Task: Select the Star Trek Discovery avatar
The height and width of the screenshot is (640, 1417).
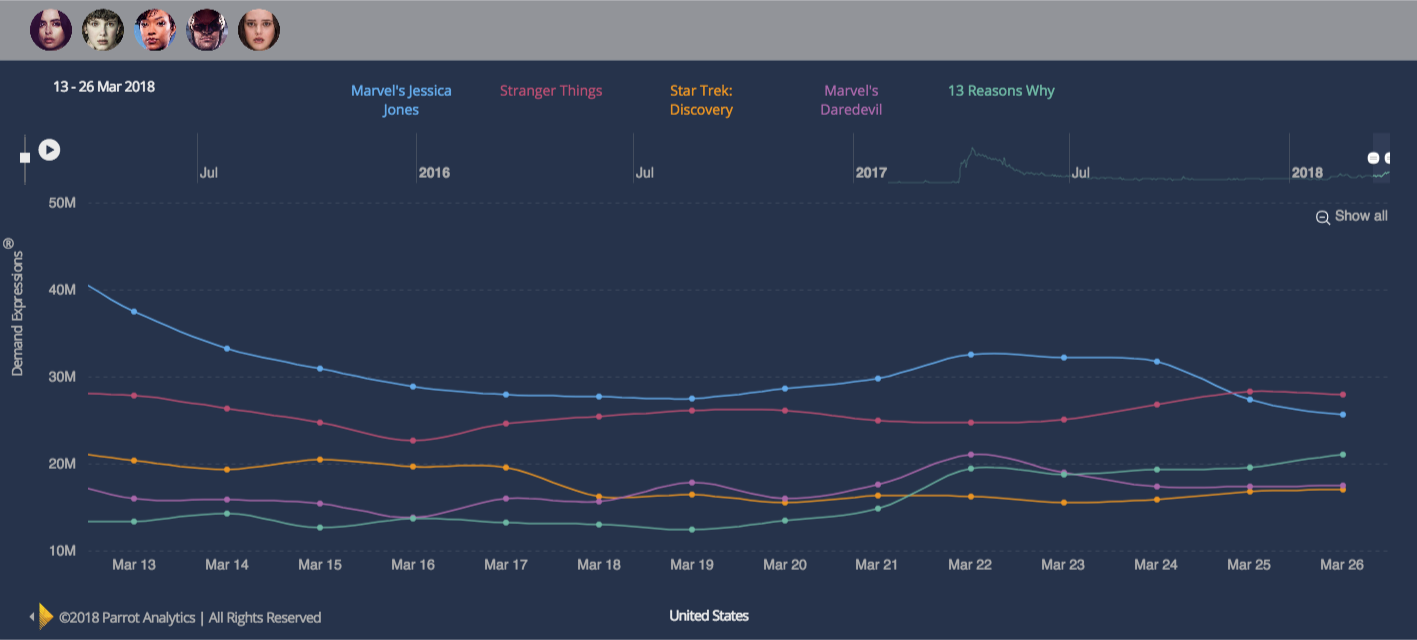Action: (x=155, y=30)
